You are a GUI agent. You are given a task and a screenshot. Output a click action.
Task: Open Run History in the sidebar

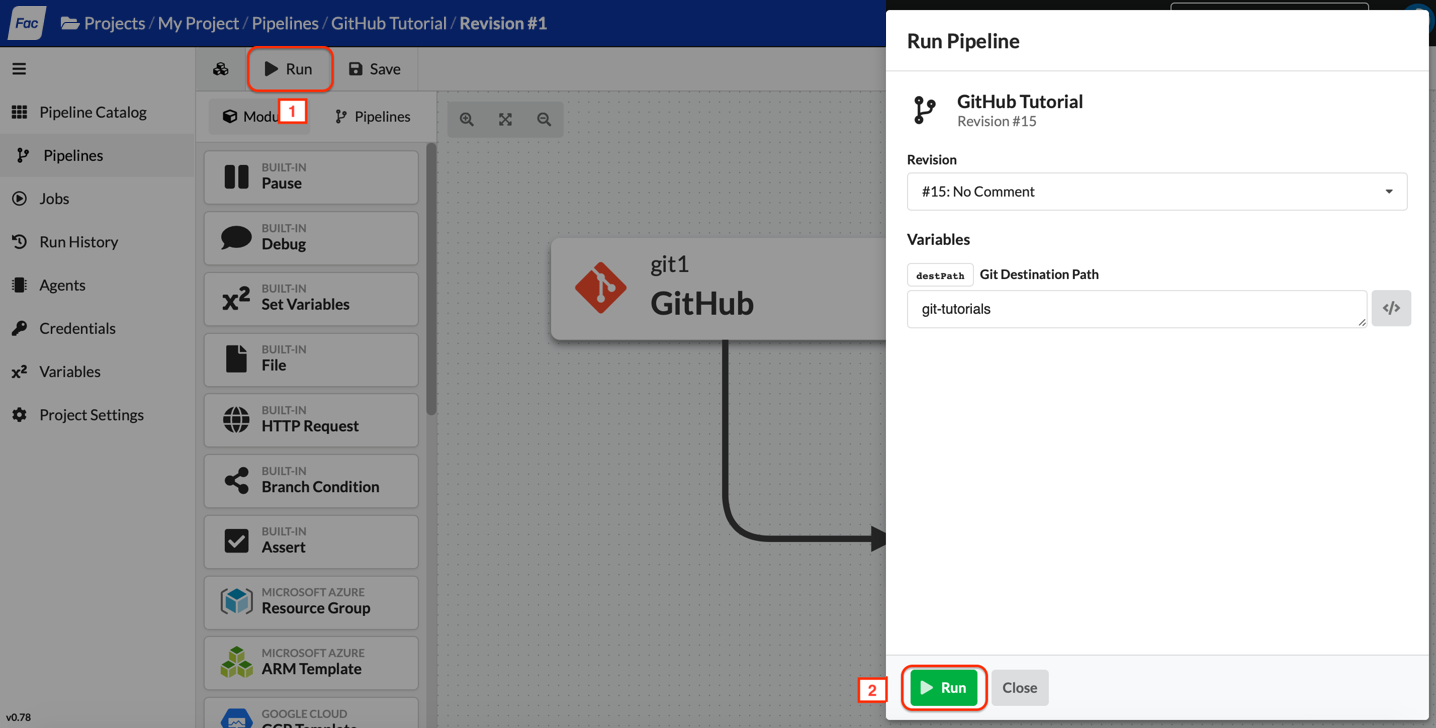click(78, 242)
